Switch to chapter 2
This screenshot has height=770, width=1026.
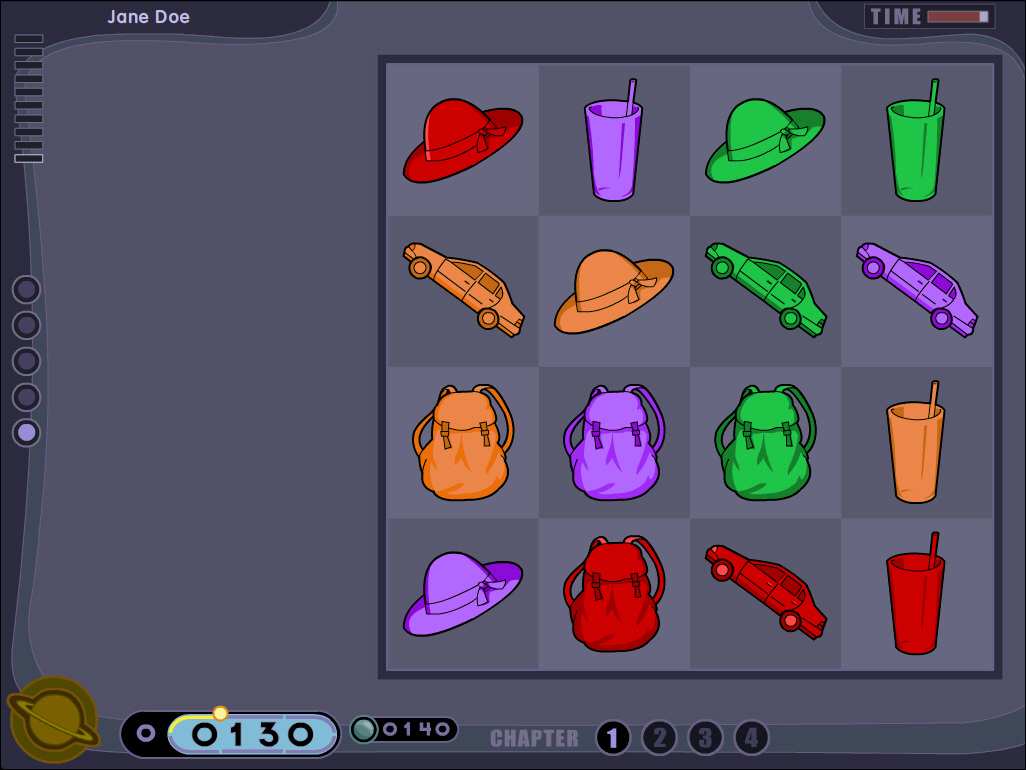point(659,738)
